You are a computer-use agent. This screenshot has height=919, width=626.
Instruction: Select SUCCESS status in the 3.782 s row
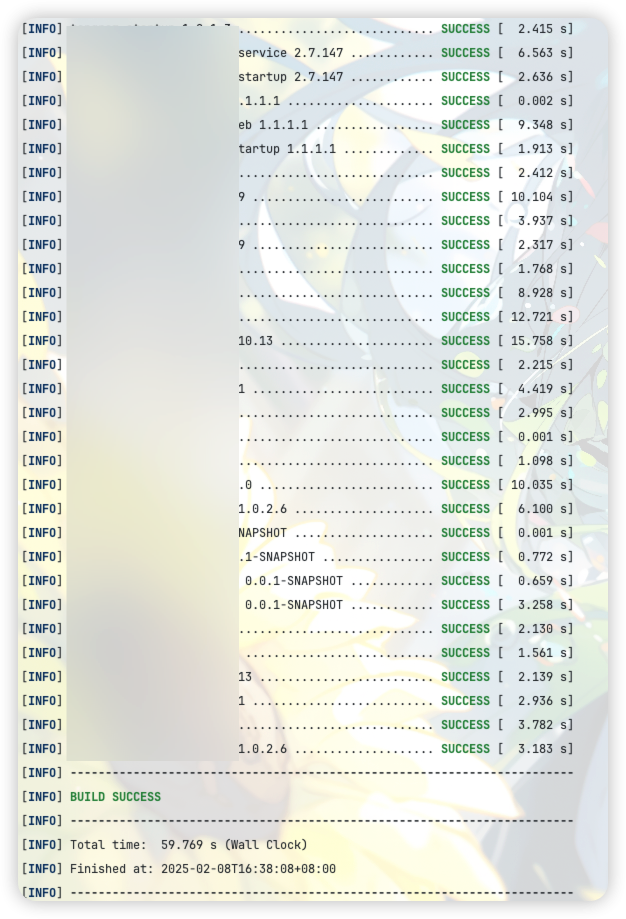pyautogui.click(x=465, y=725)
